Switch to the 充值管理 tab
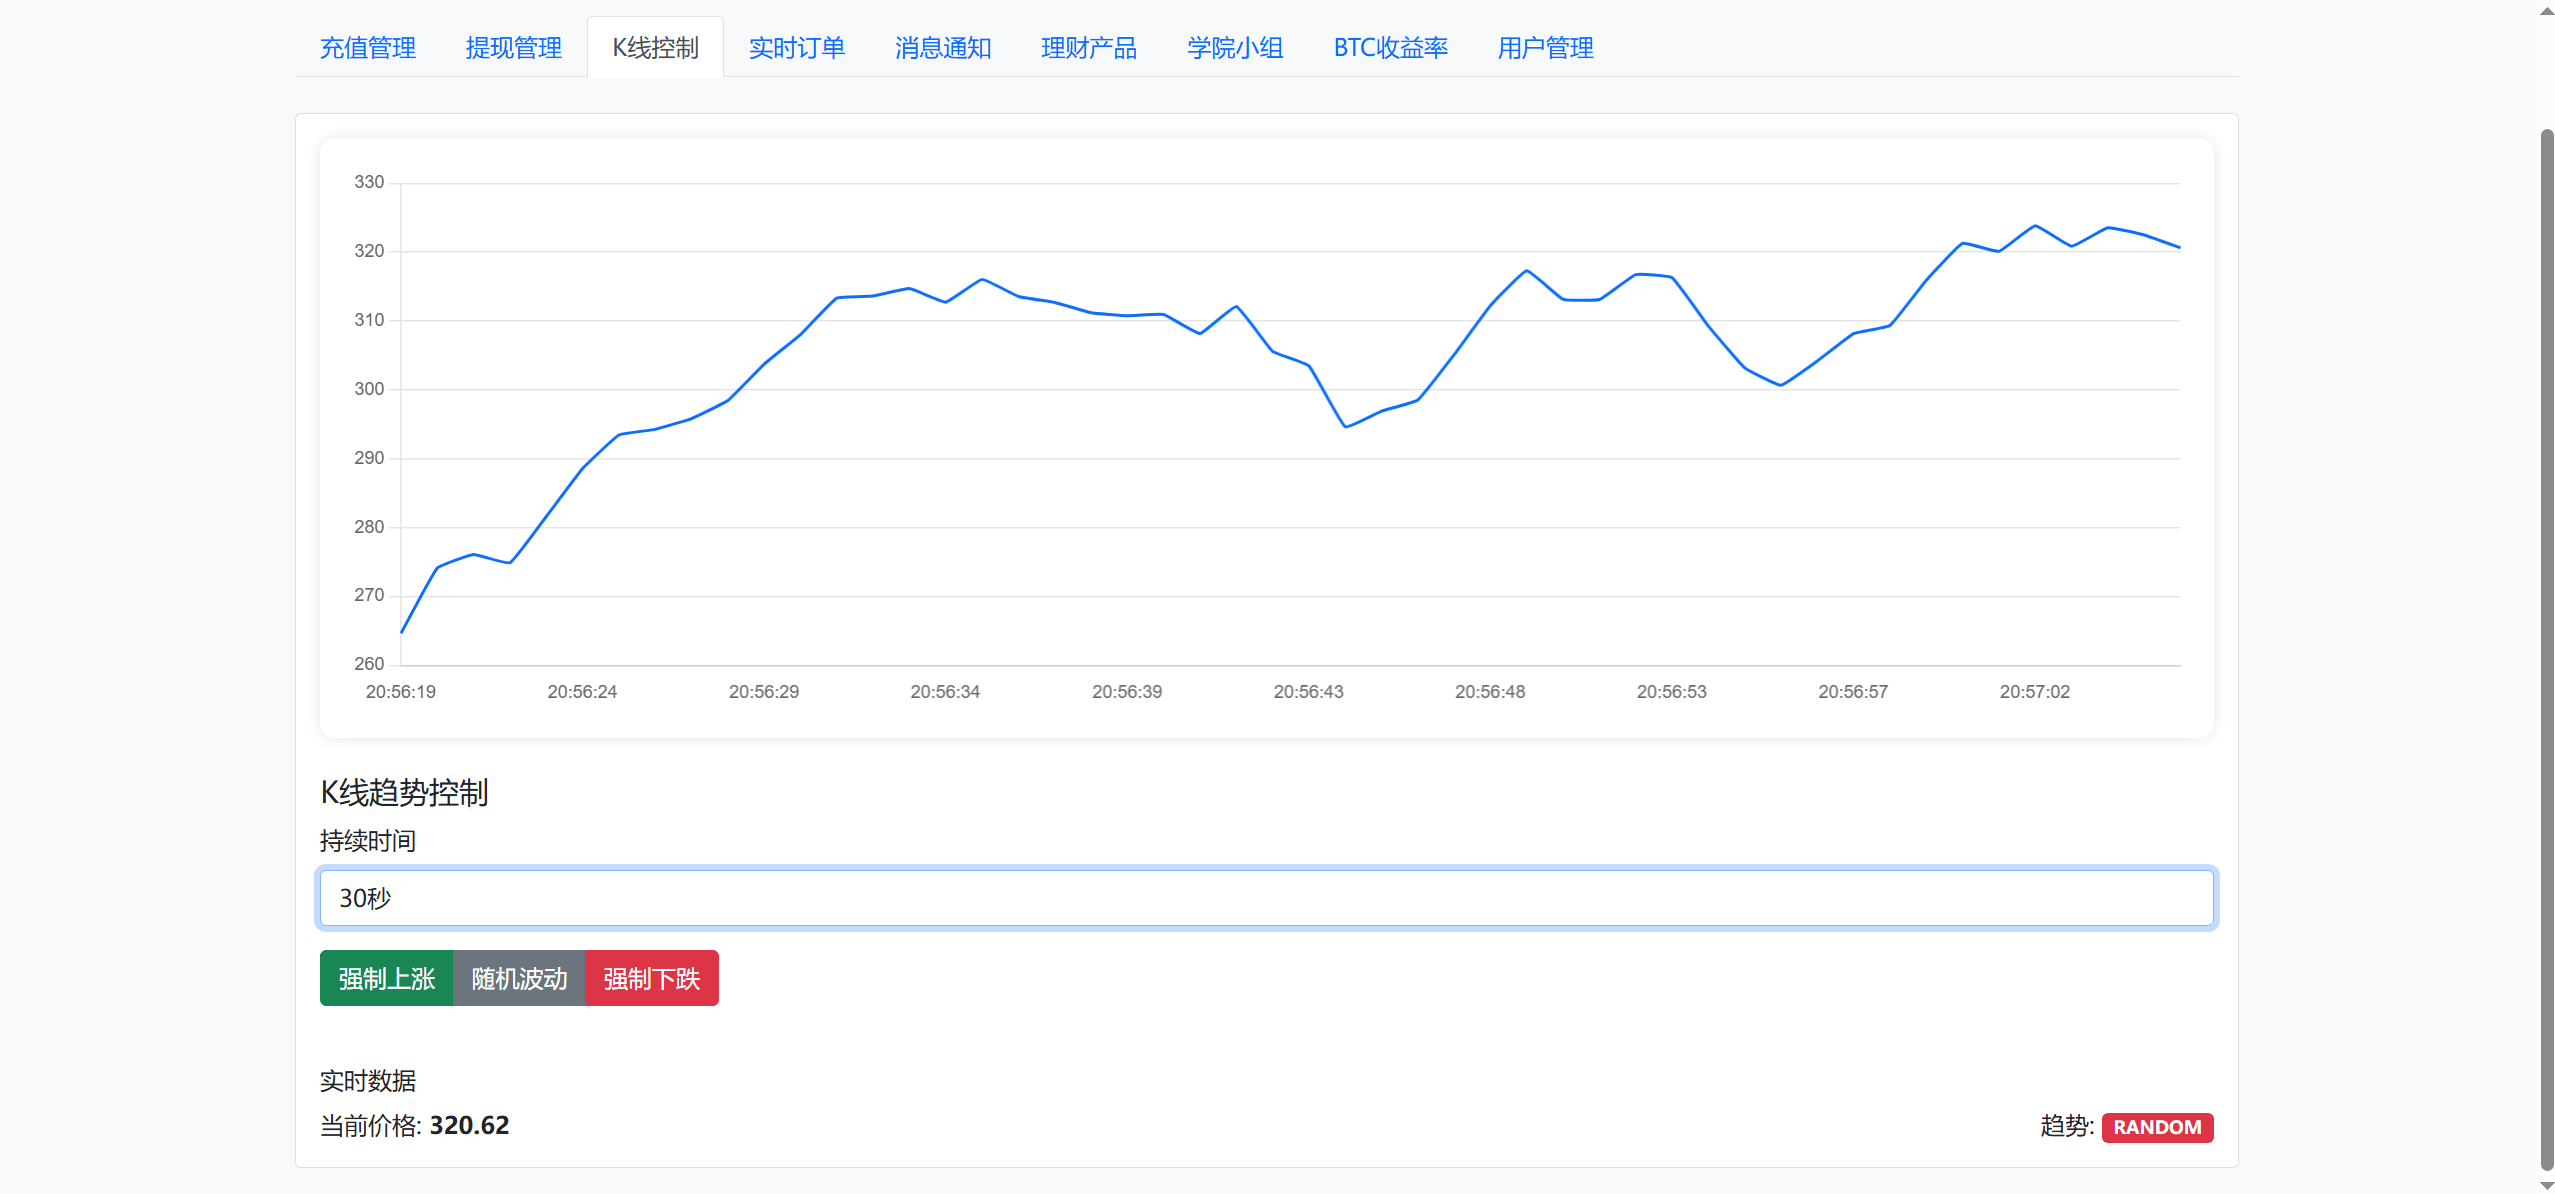The image size is (2555, 1194). click(x=368, y=47)
